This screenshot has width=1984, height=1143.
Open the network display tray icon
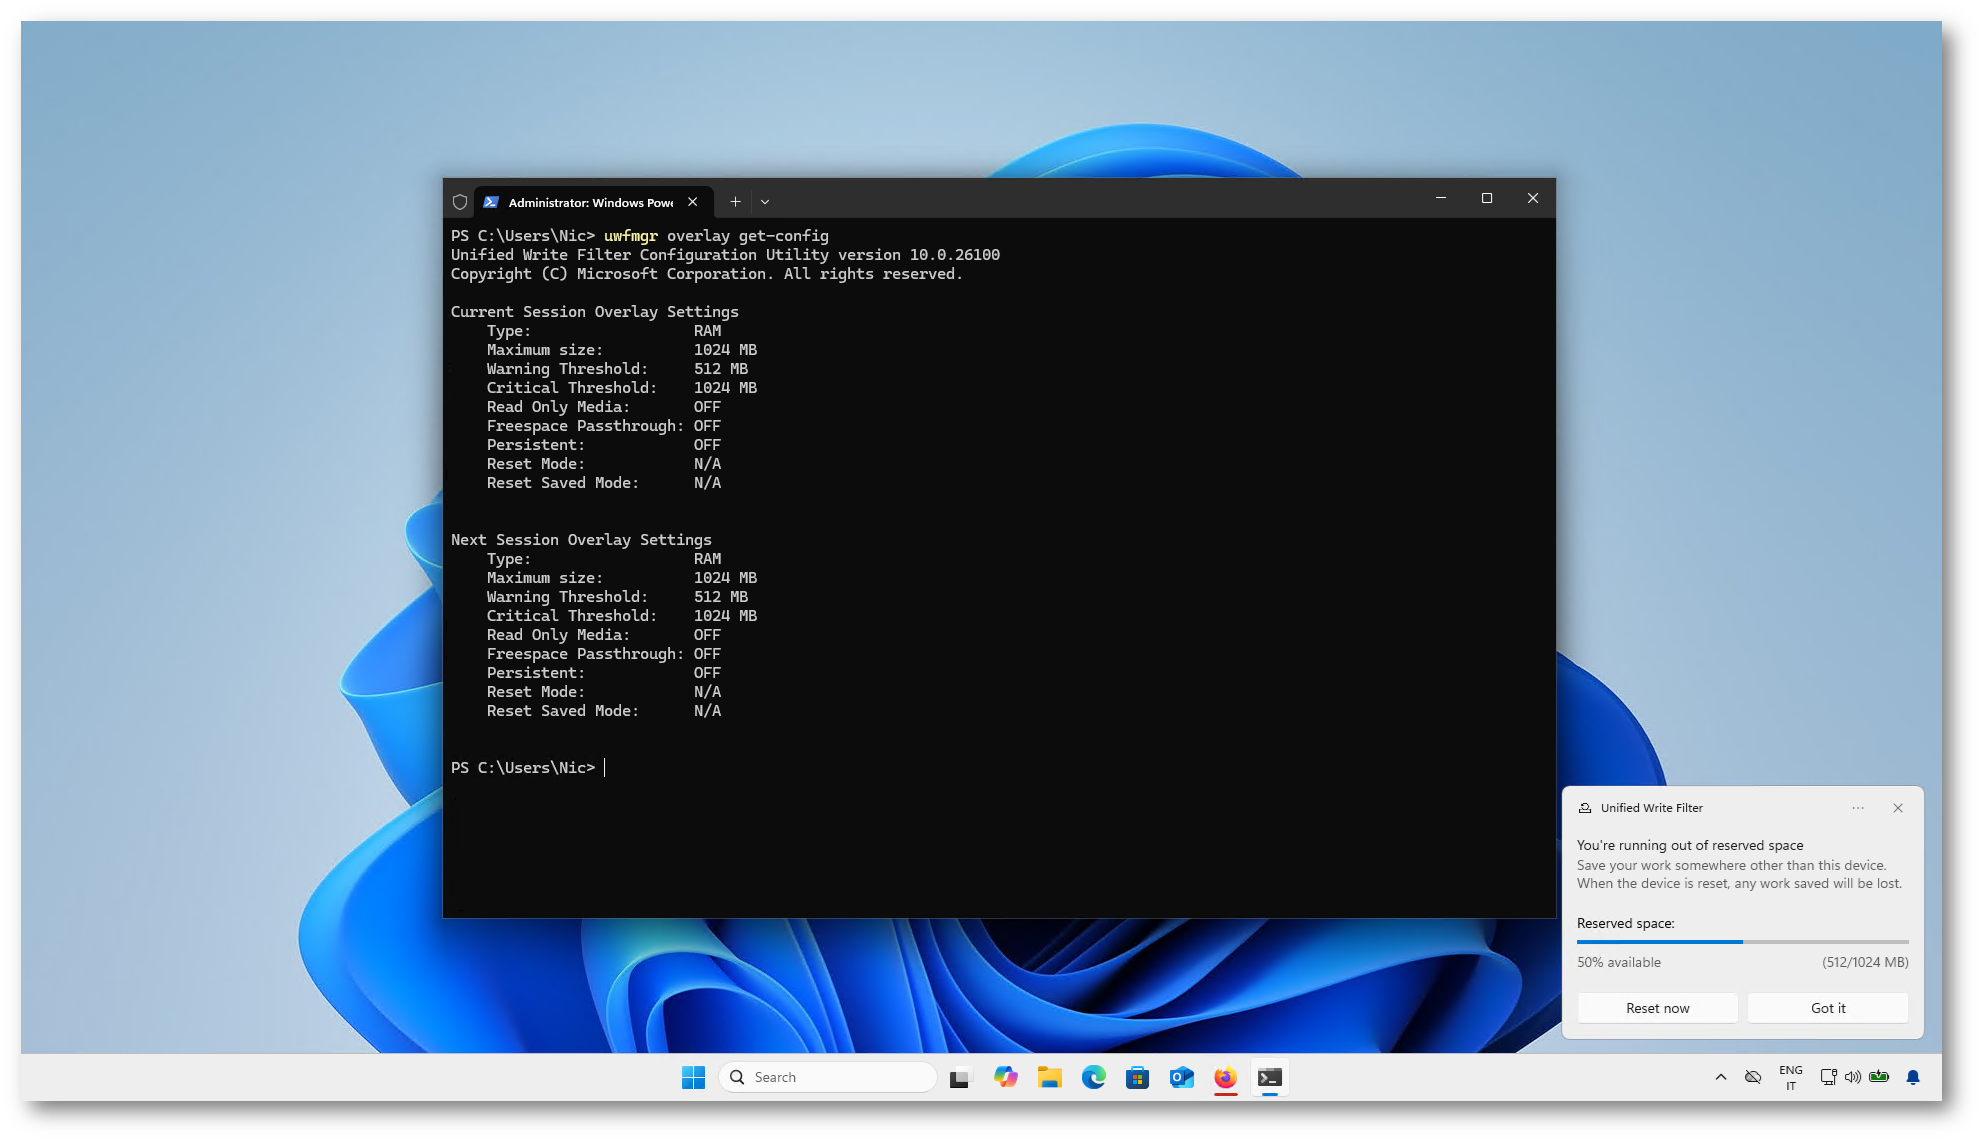coord(1828,1077)
